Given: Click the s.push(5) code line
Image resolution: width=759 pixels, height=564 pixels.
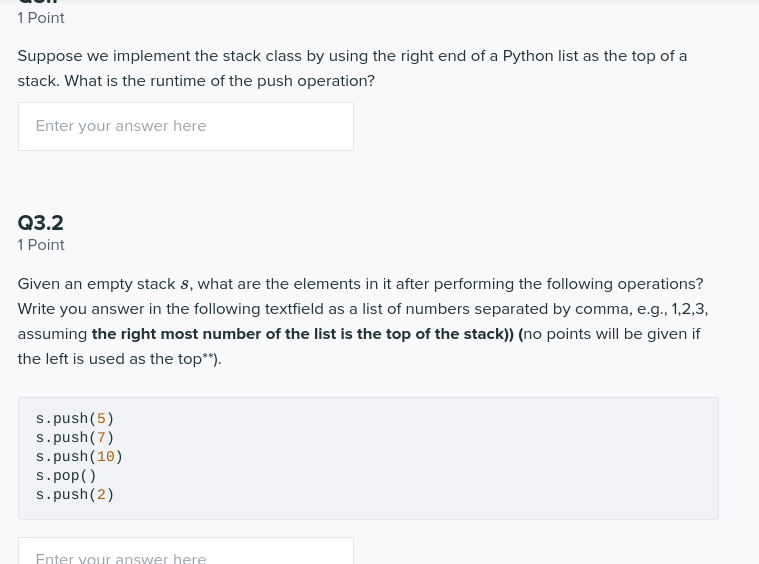Looking at the screenshot, I should 75,418.
